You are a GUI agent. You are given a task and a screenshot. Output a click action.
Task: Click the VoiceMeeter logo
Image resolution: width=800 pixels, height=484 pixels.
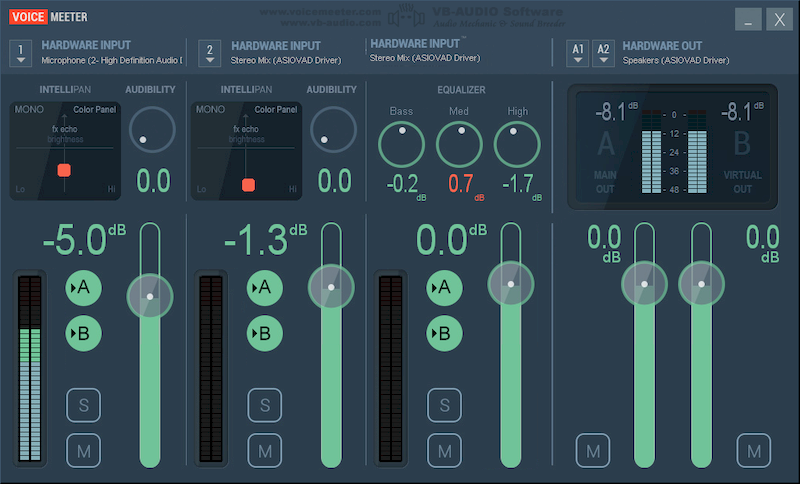point(48,17)
